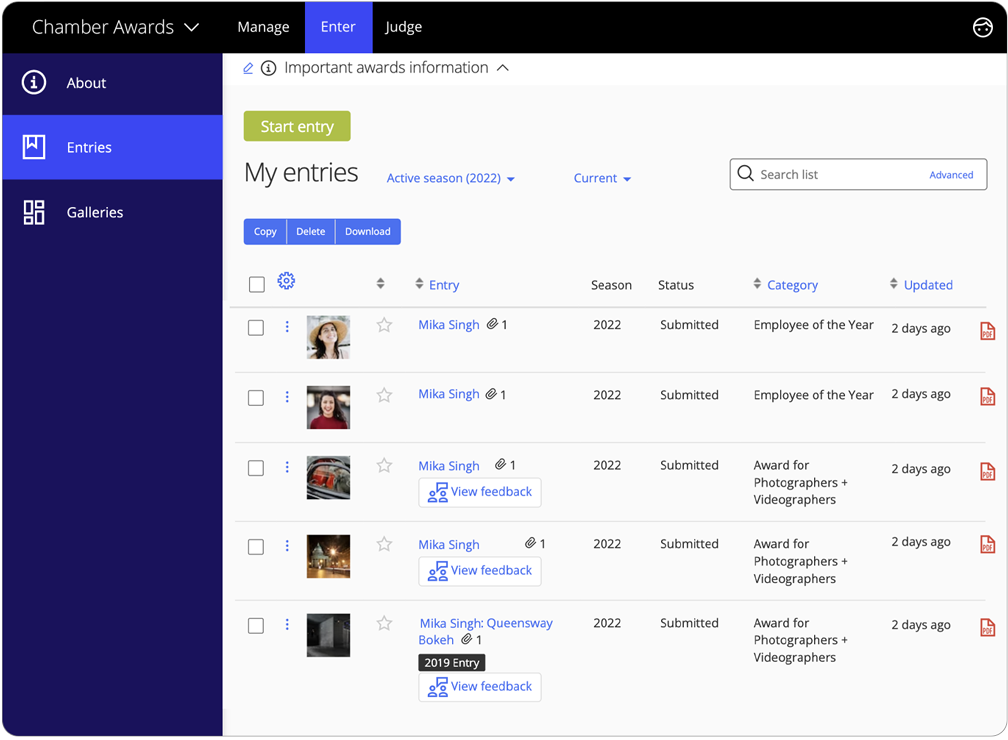The width and height of the screenshot is (1008, 740).
Task: Collapse the Important awards information banner
Action: [505, 68]
